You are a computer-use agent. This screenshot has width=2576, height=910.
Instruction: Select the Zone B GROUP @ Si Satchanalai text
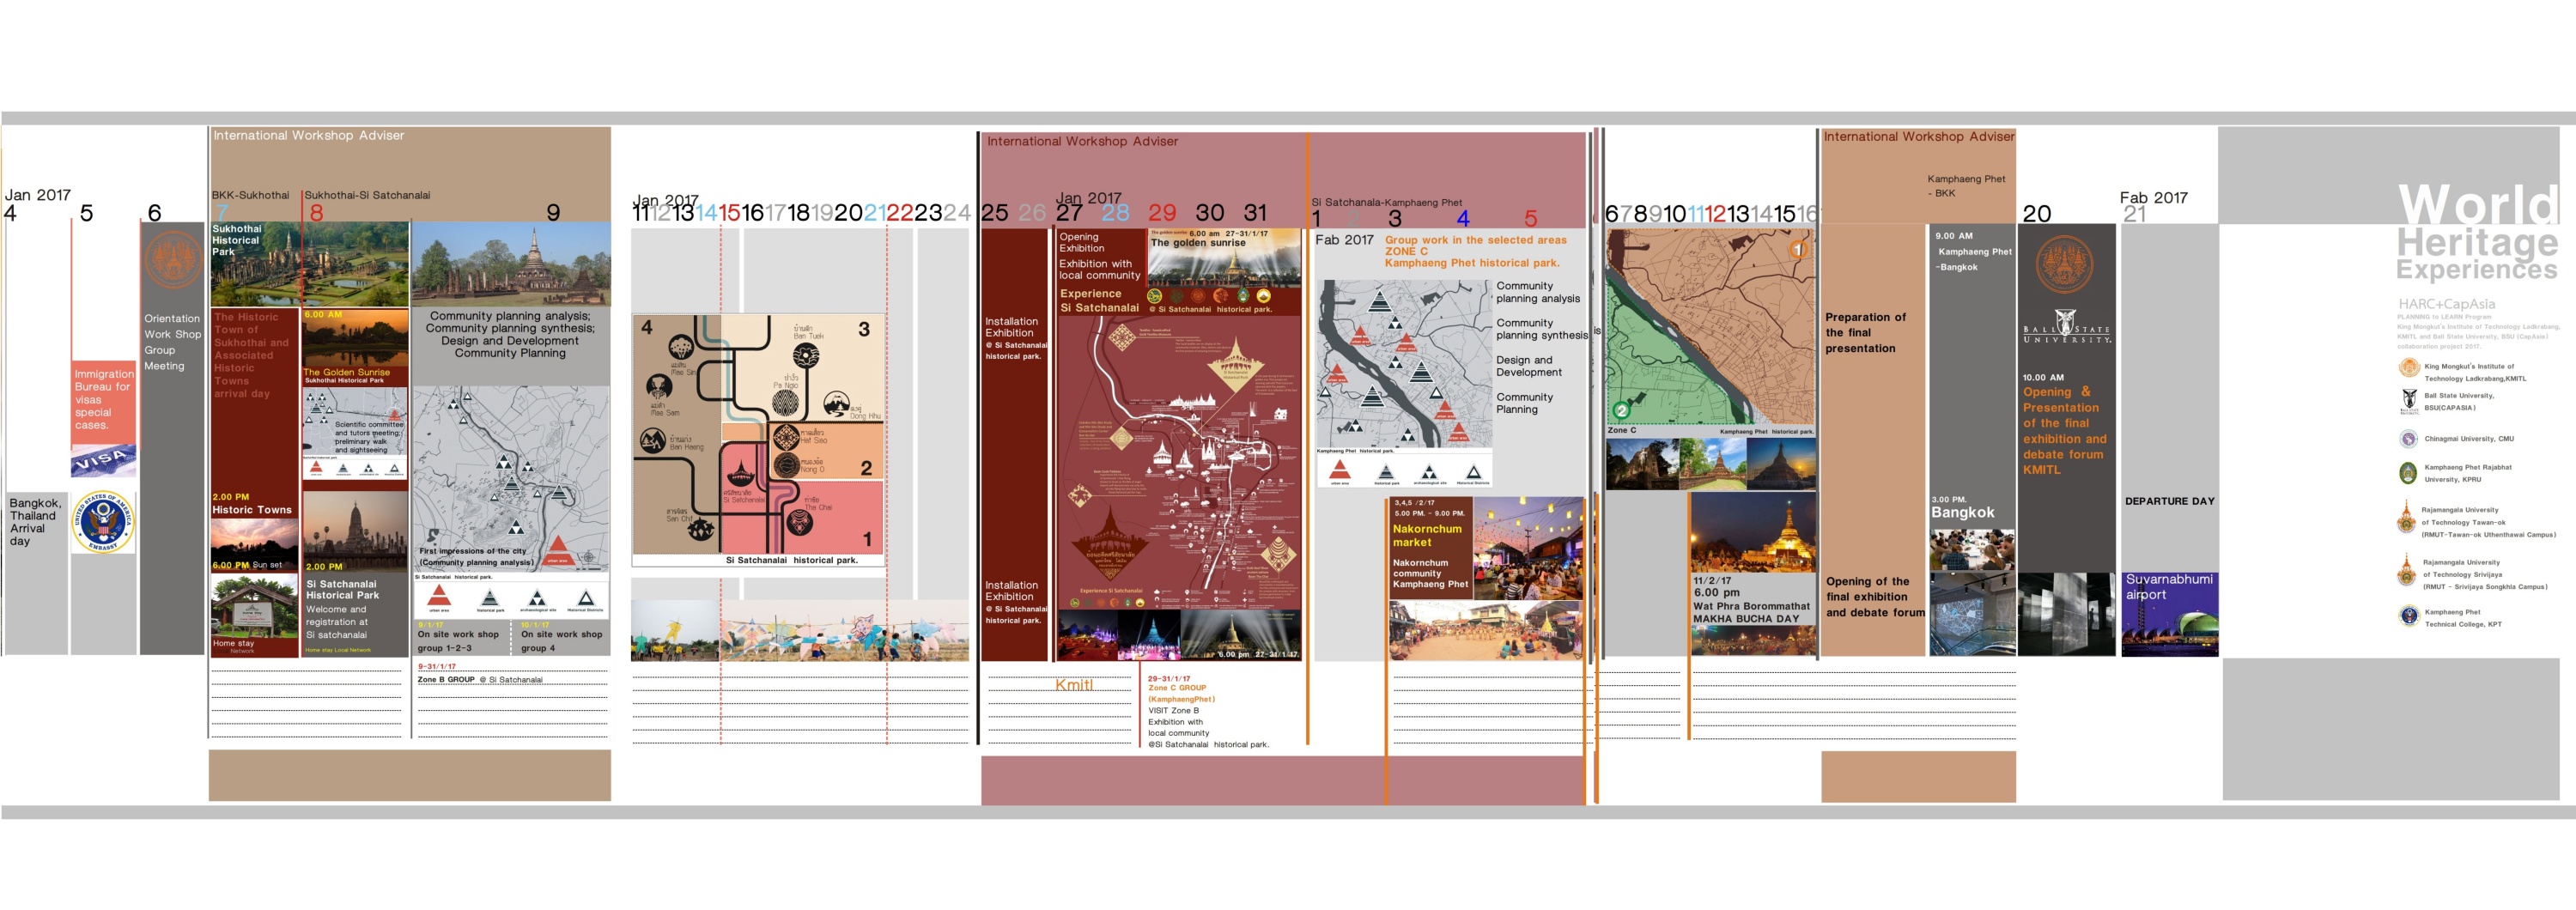479,680
